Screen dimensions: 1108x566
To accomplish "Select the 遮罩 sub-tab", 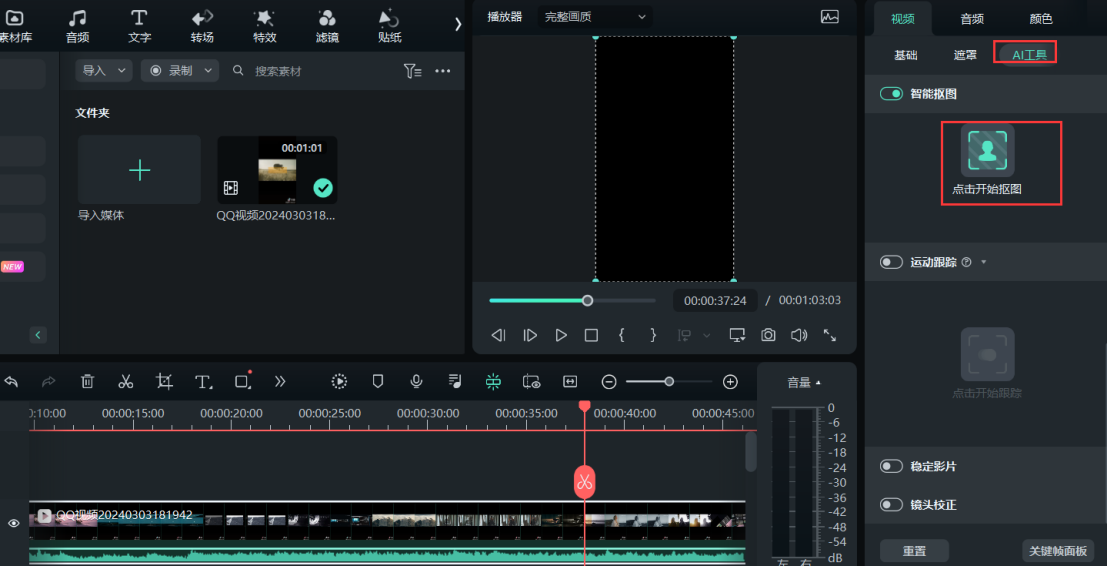I will [965, 55].
